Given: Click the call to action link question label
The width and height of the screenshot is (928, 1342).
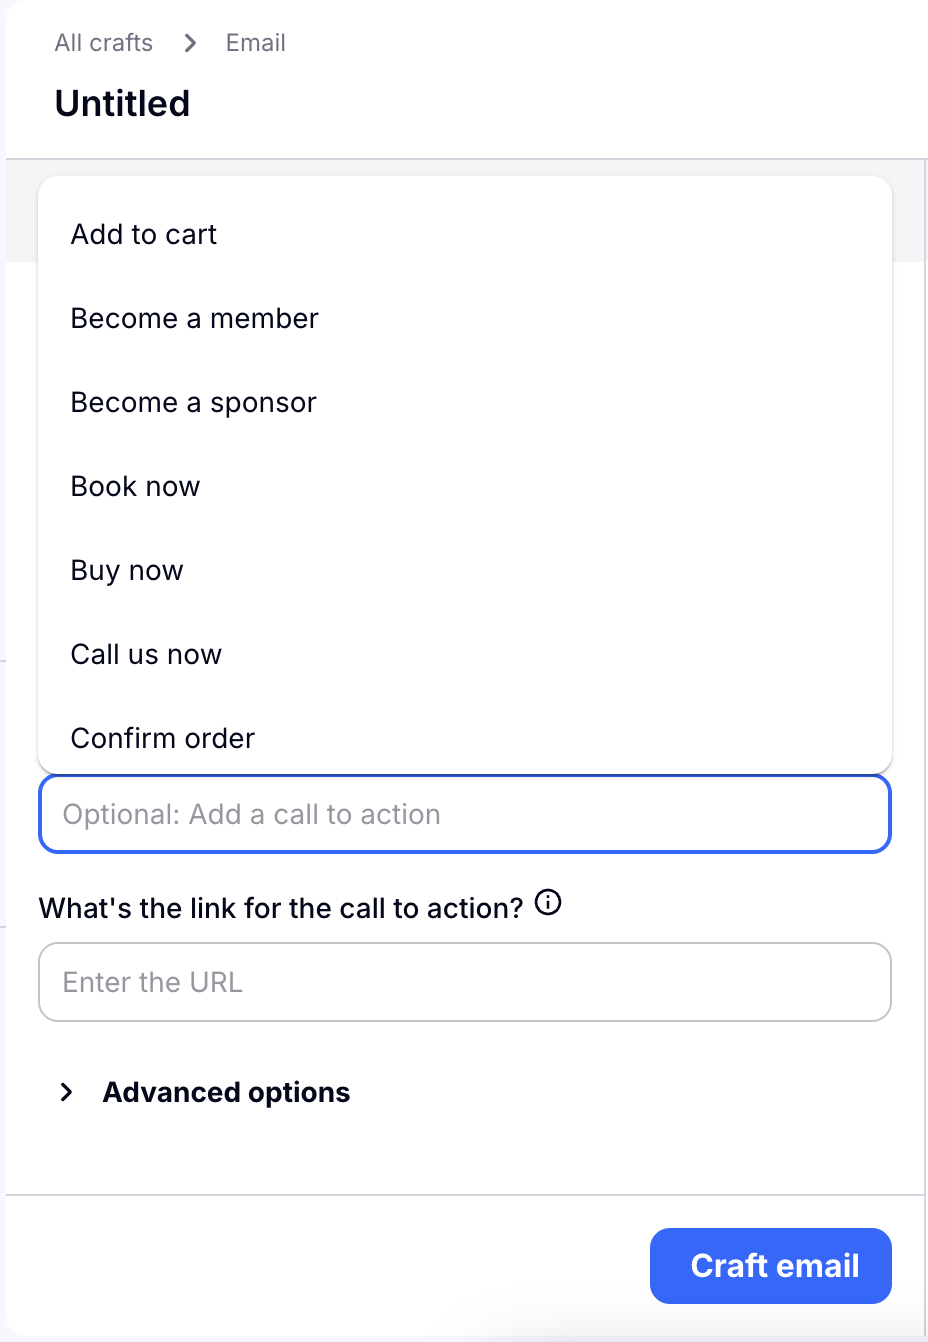Looking at the screenshot, I should pos(280,908).
